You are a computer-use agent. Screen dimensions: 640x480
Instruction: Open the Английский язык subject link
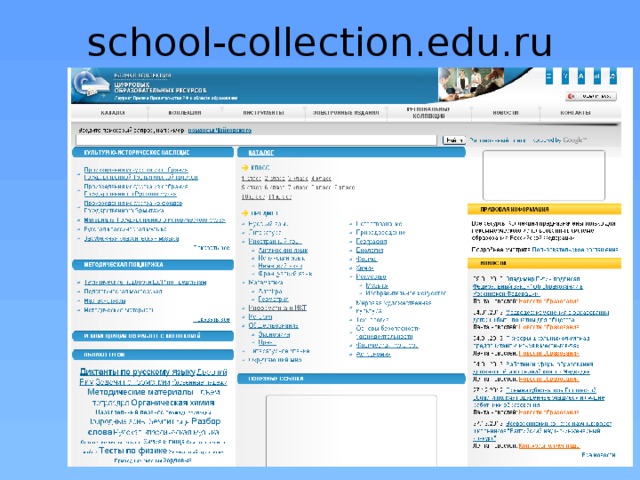coord(282,250)
